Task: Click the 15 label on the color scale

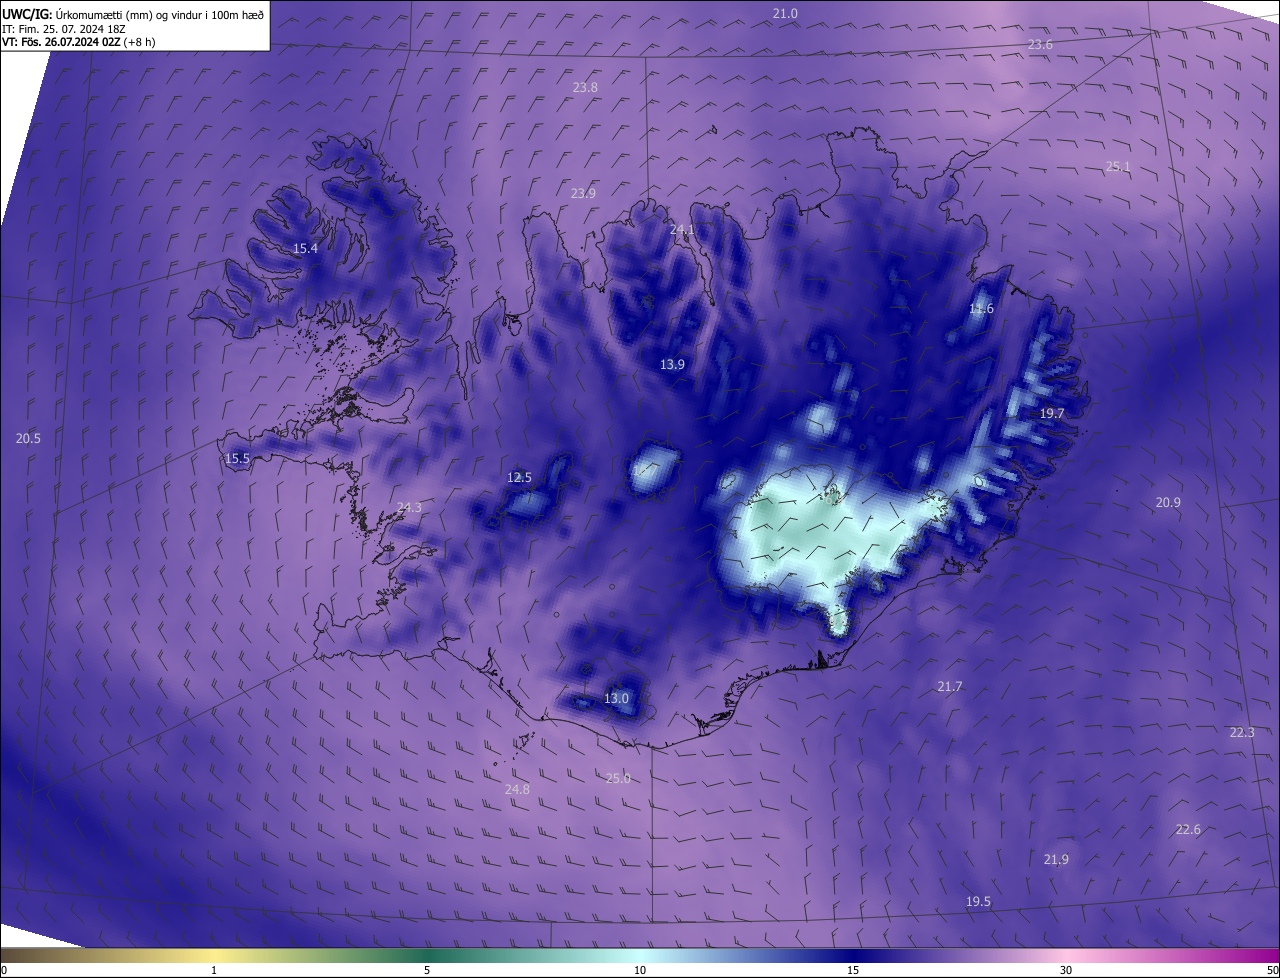Action: (853, 970)
